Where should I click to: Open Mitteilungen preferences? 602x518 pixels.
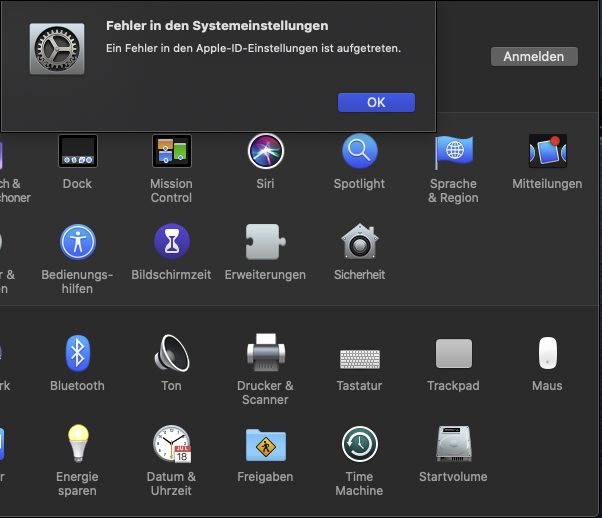point(547,152)
